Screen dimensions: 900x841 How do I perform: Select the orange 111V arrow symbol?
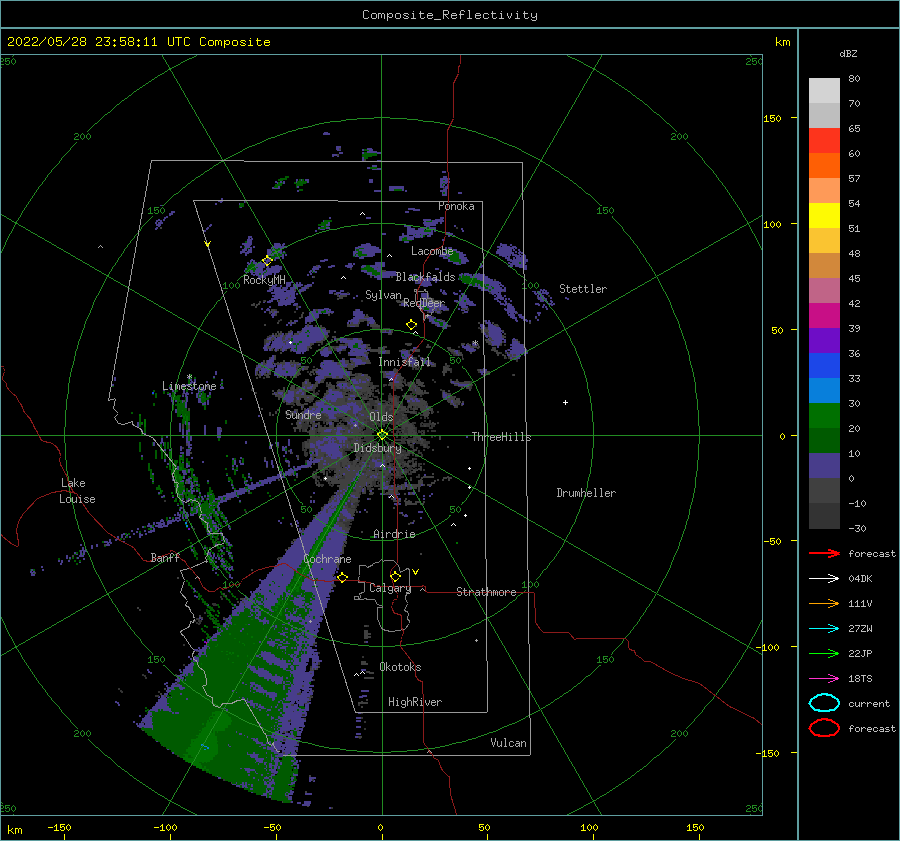click(824, 603)
